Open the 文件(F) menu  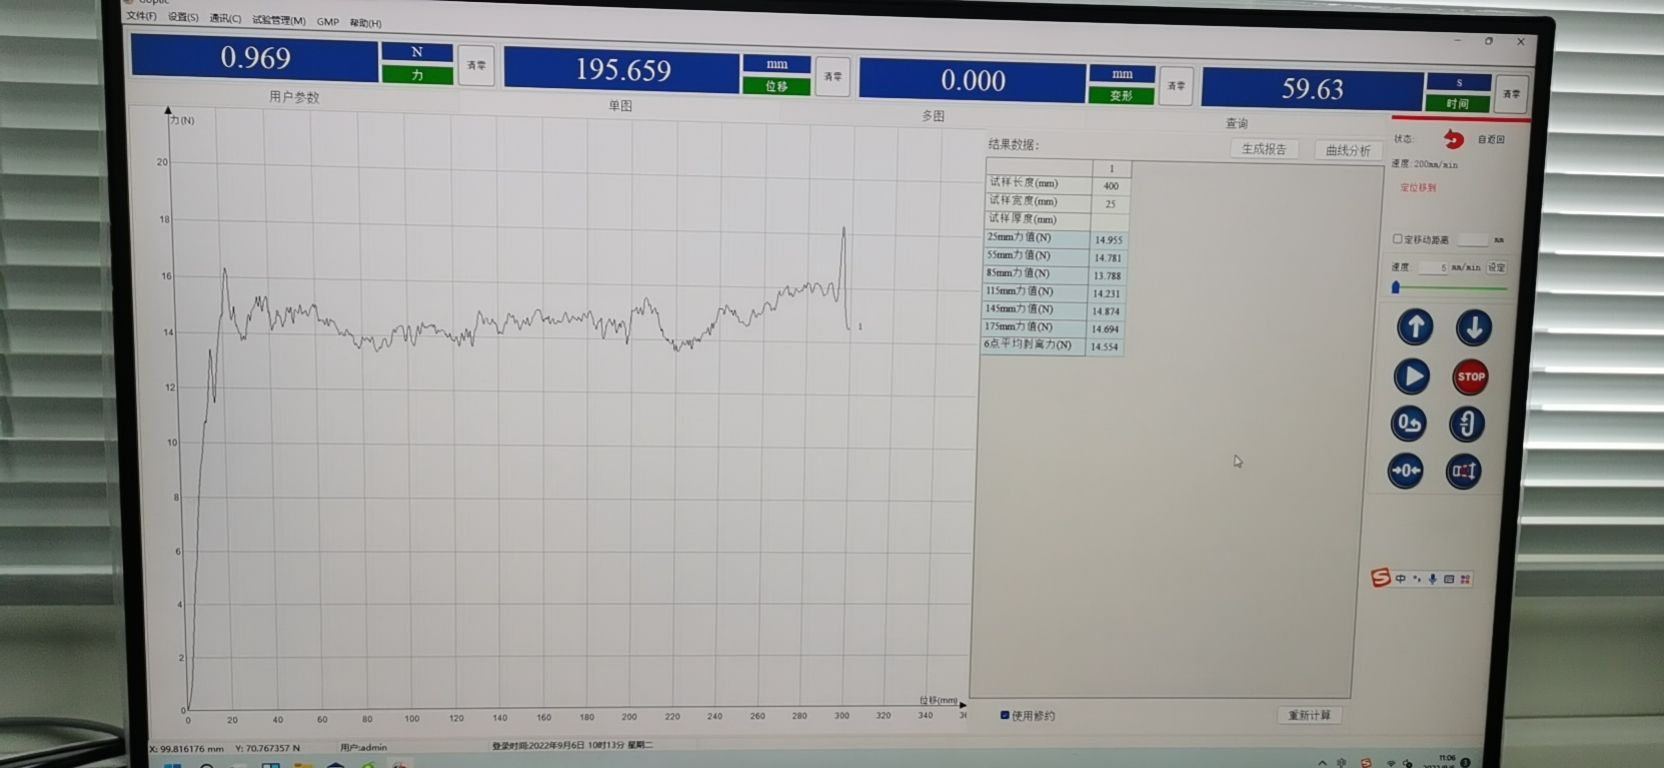point(141,16)
